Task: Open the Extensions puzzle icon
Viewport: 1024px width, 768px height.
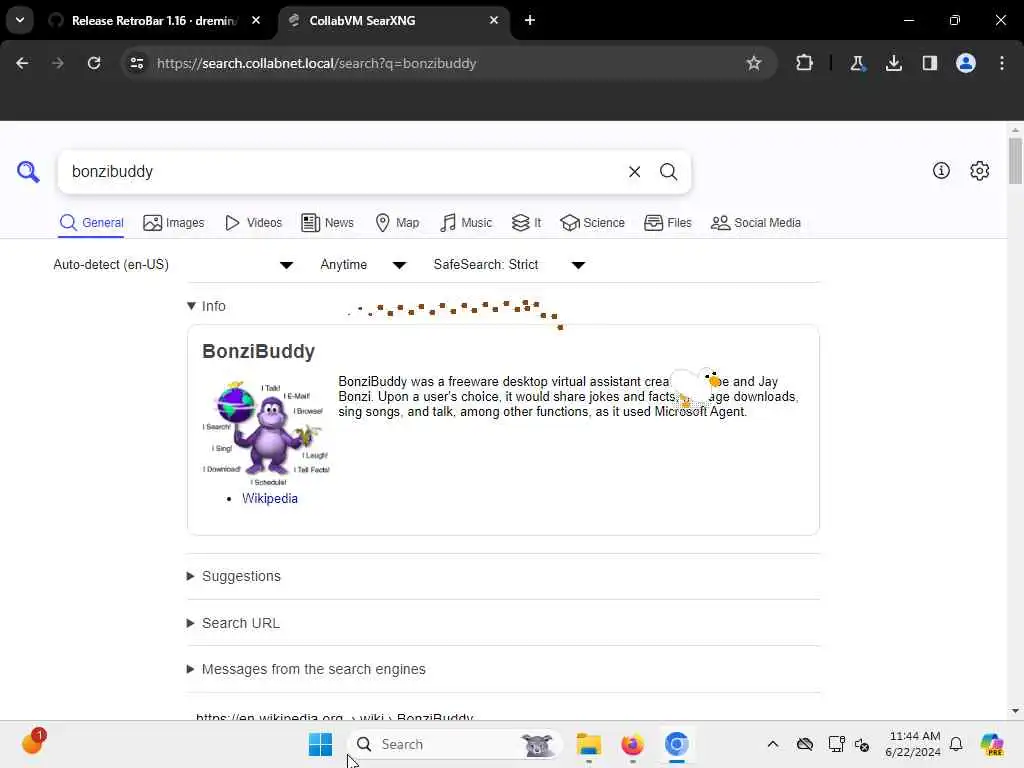Action: coord(805,63)
